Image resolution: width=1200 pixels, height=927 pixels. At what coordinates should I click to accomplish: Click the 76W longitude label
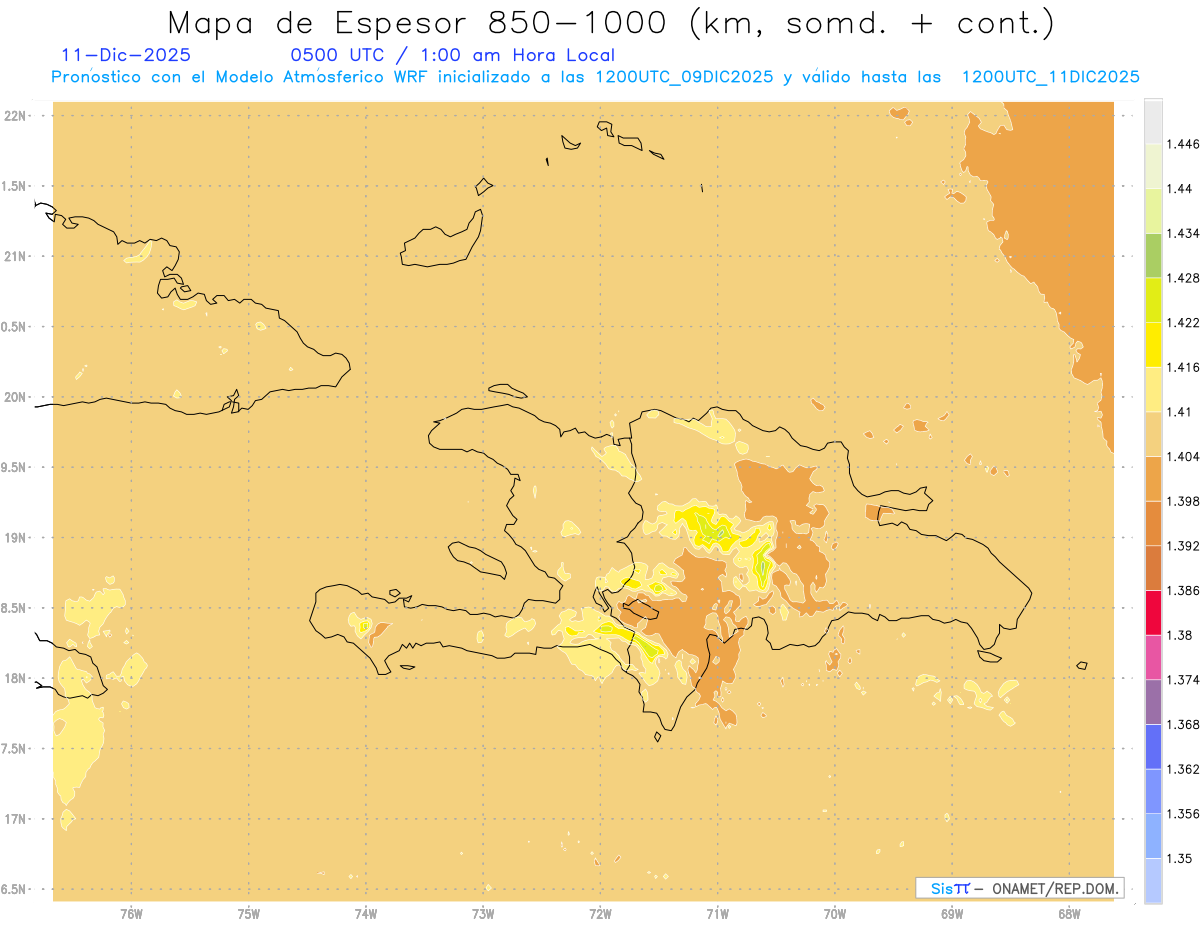(x=131, y=913)
